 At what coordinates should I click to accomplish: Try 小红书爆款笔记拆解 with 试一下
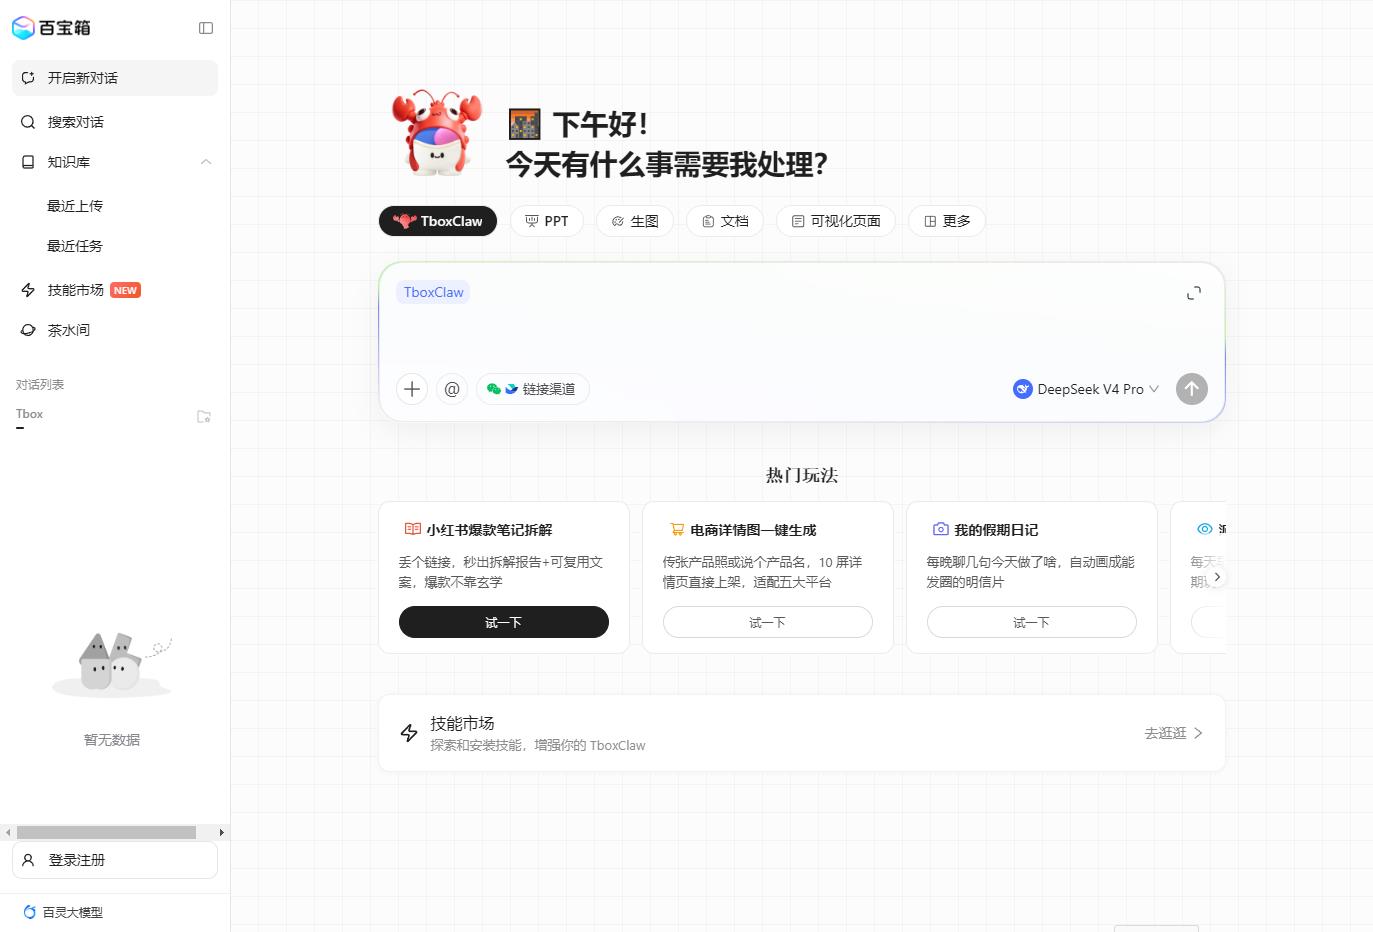[x=504, y=622]
